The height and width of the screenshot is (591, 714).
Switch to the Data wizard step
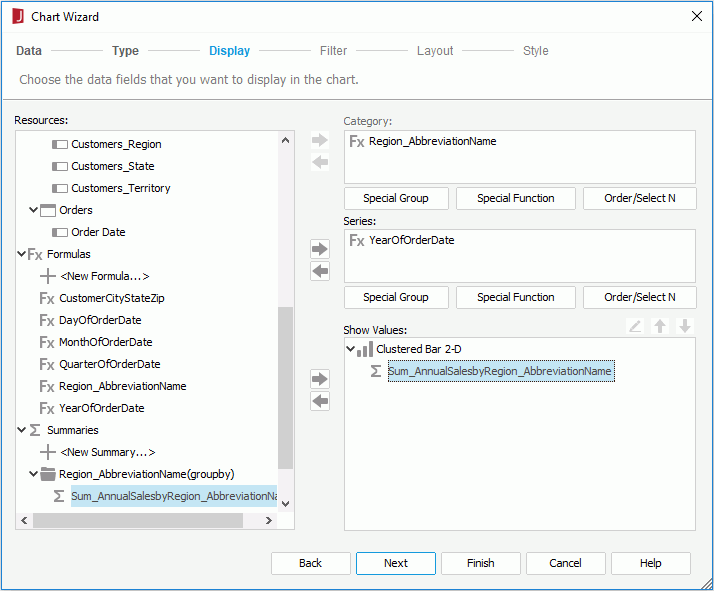tap(29, 51)
